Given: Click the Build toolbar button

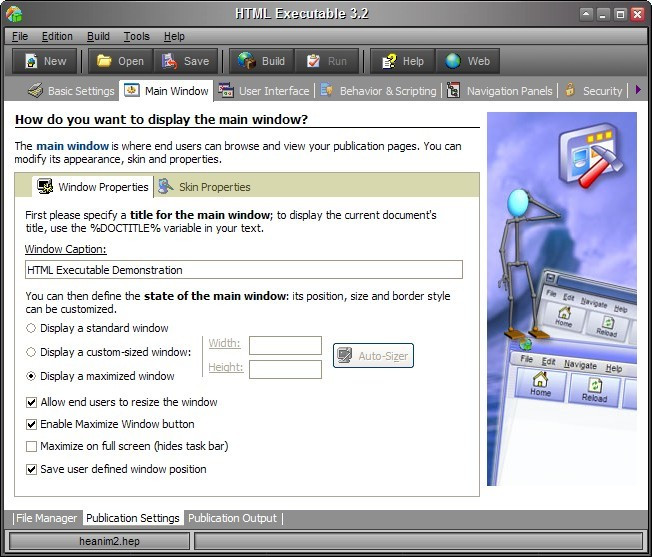Looking at the screenshot, I should pos(262,61).
